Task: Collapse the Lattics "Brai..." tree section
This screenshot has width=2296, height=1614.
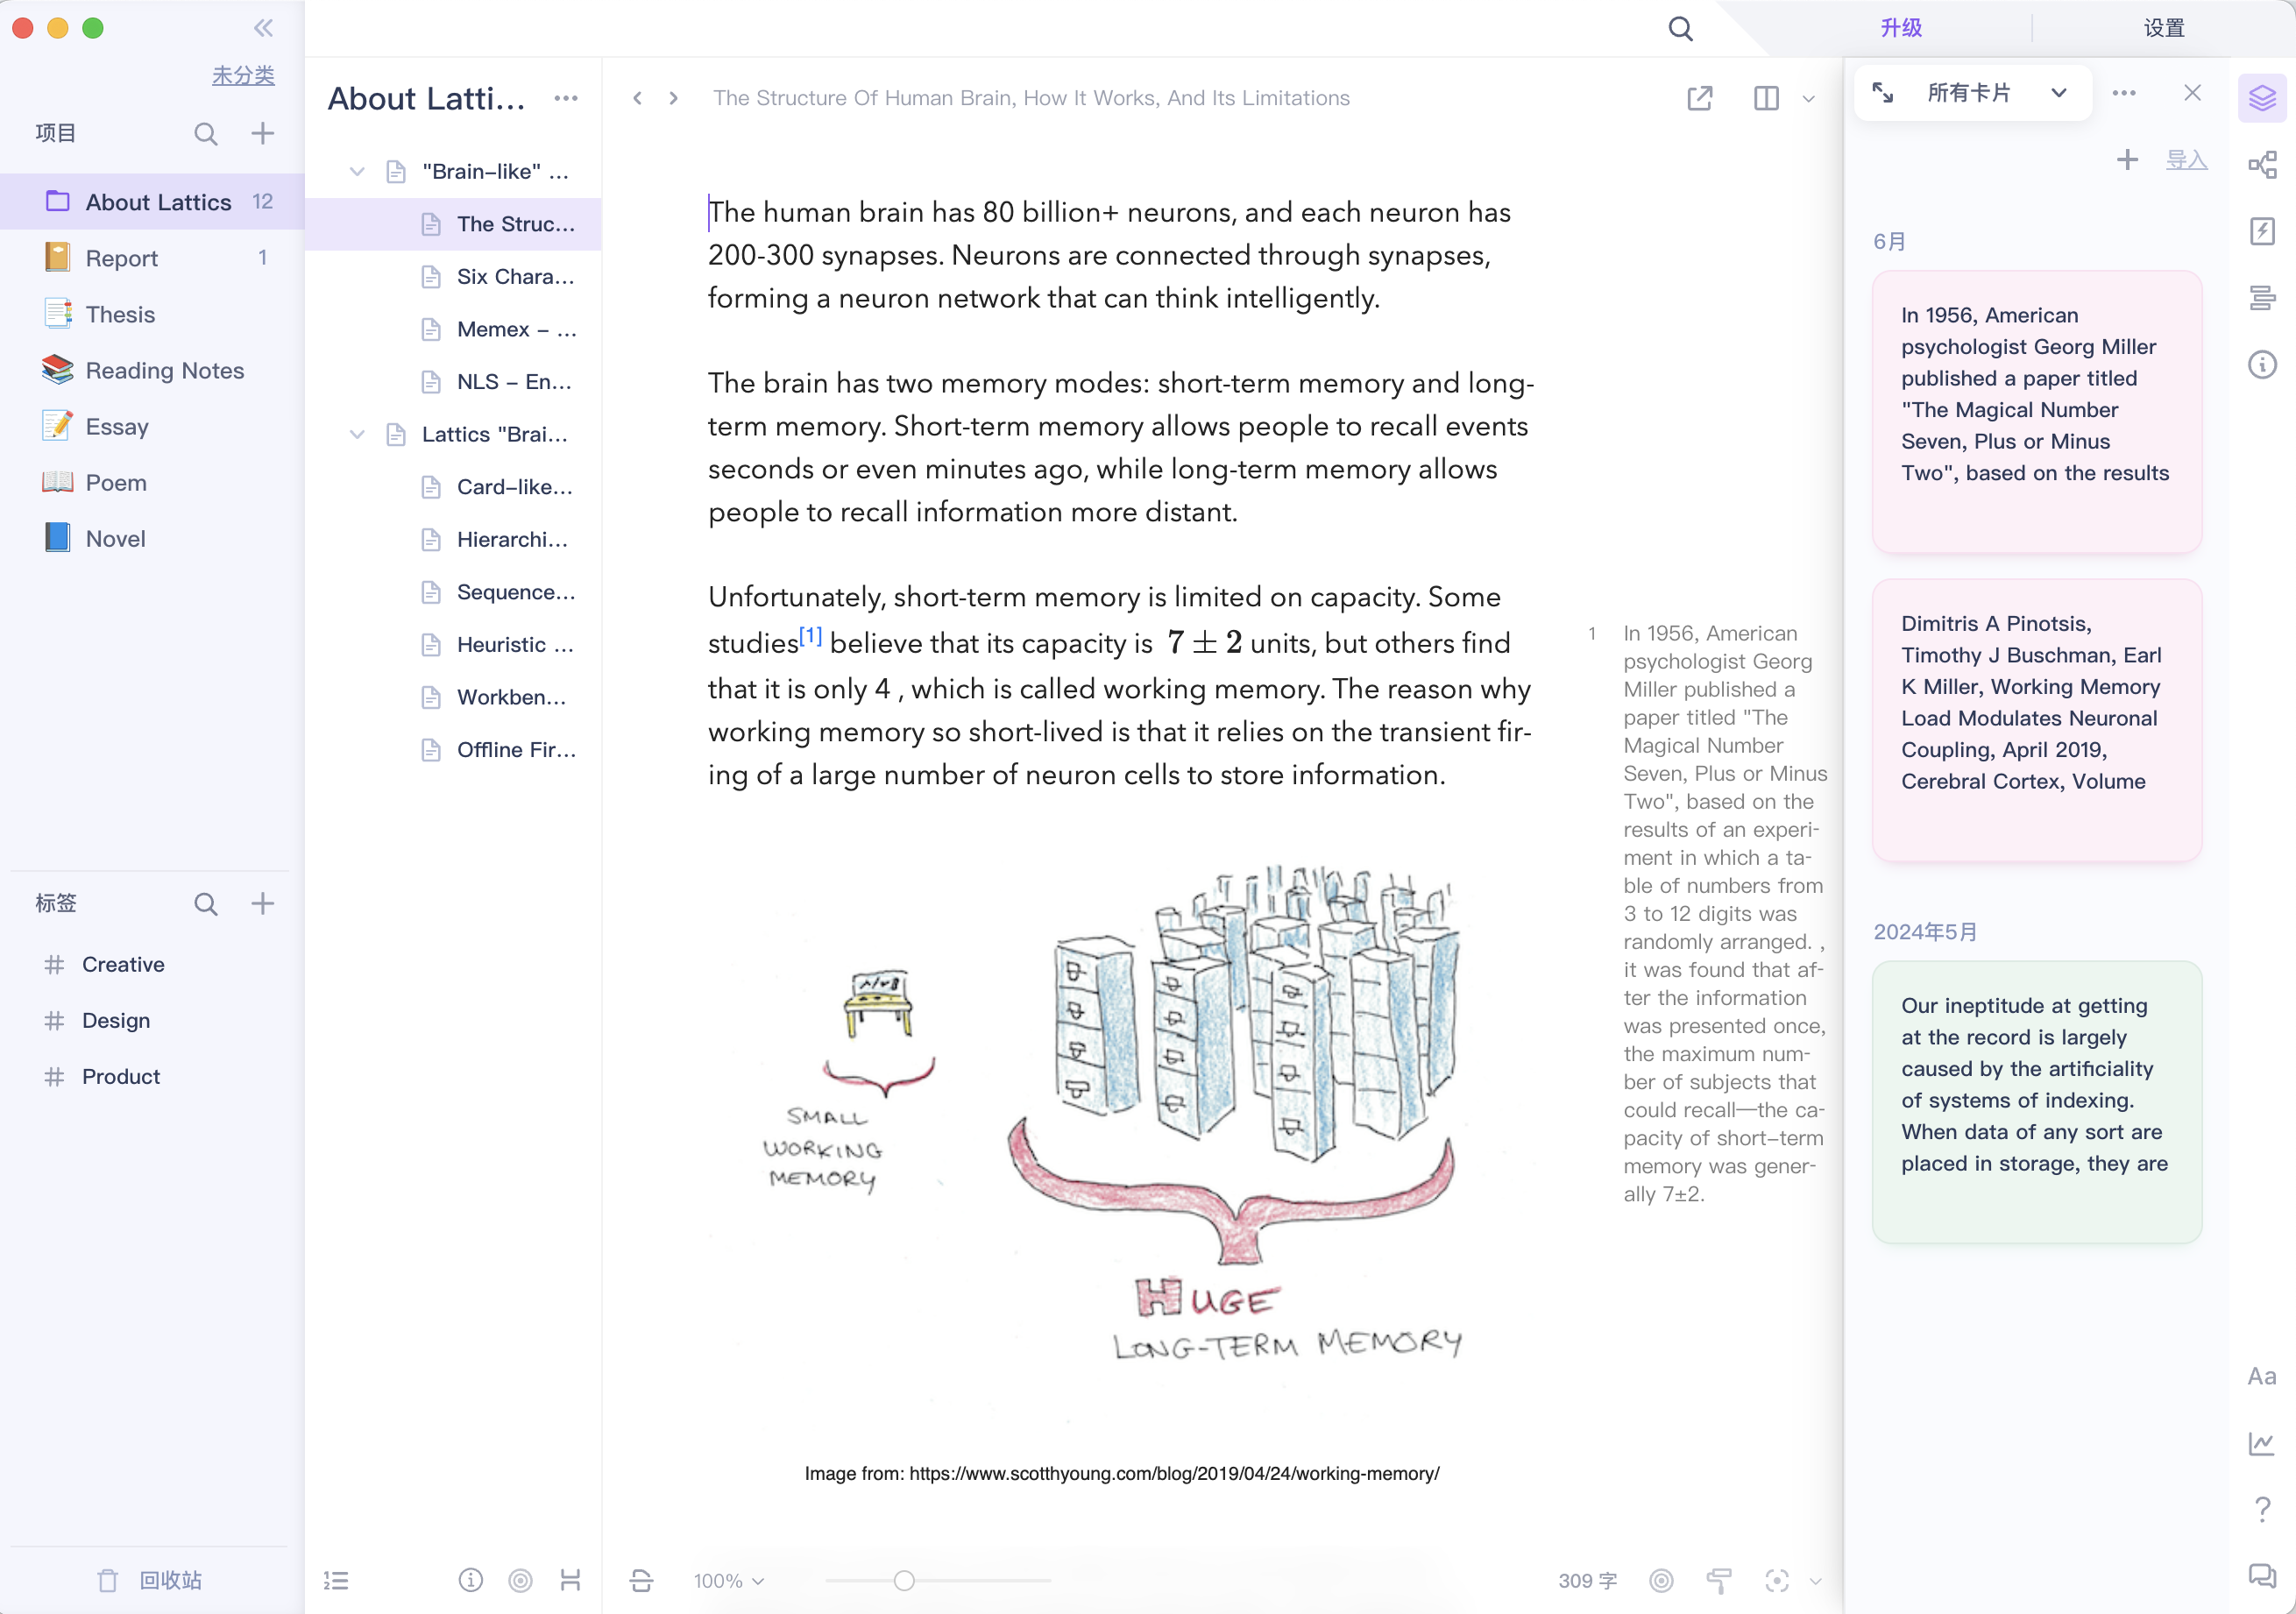Action: click(x=356, y=435)
